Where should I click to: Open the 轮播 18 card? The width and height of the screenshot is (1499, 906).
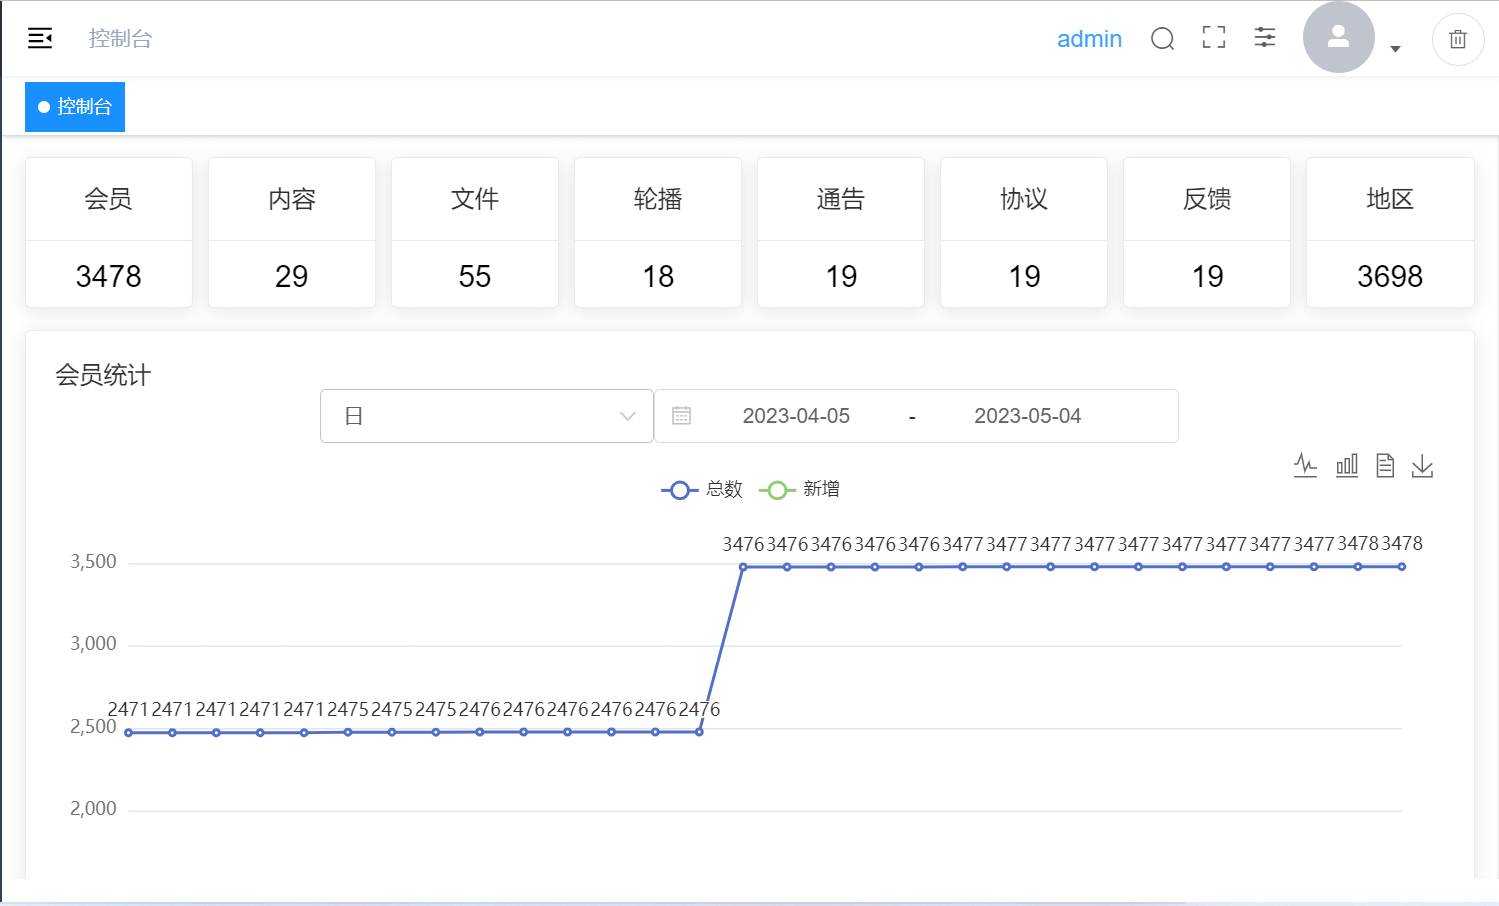point(658,232)
